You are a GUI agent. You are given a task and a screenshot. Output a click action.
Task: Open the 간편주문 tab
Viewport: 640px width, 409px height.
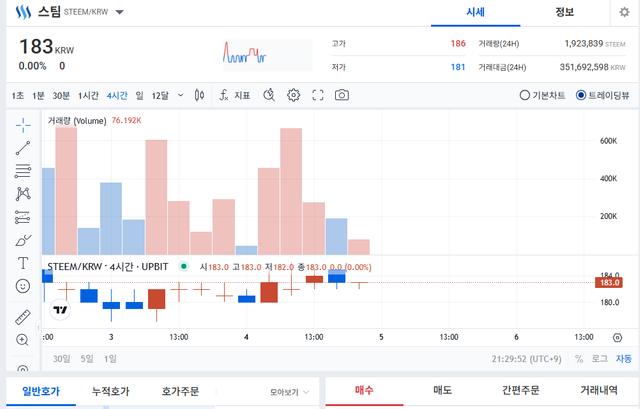520,390
